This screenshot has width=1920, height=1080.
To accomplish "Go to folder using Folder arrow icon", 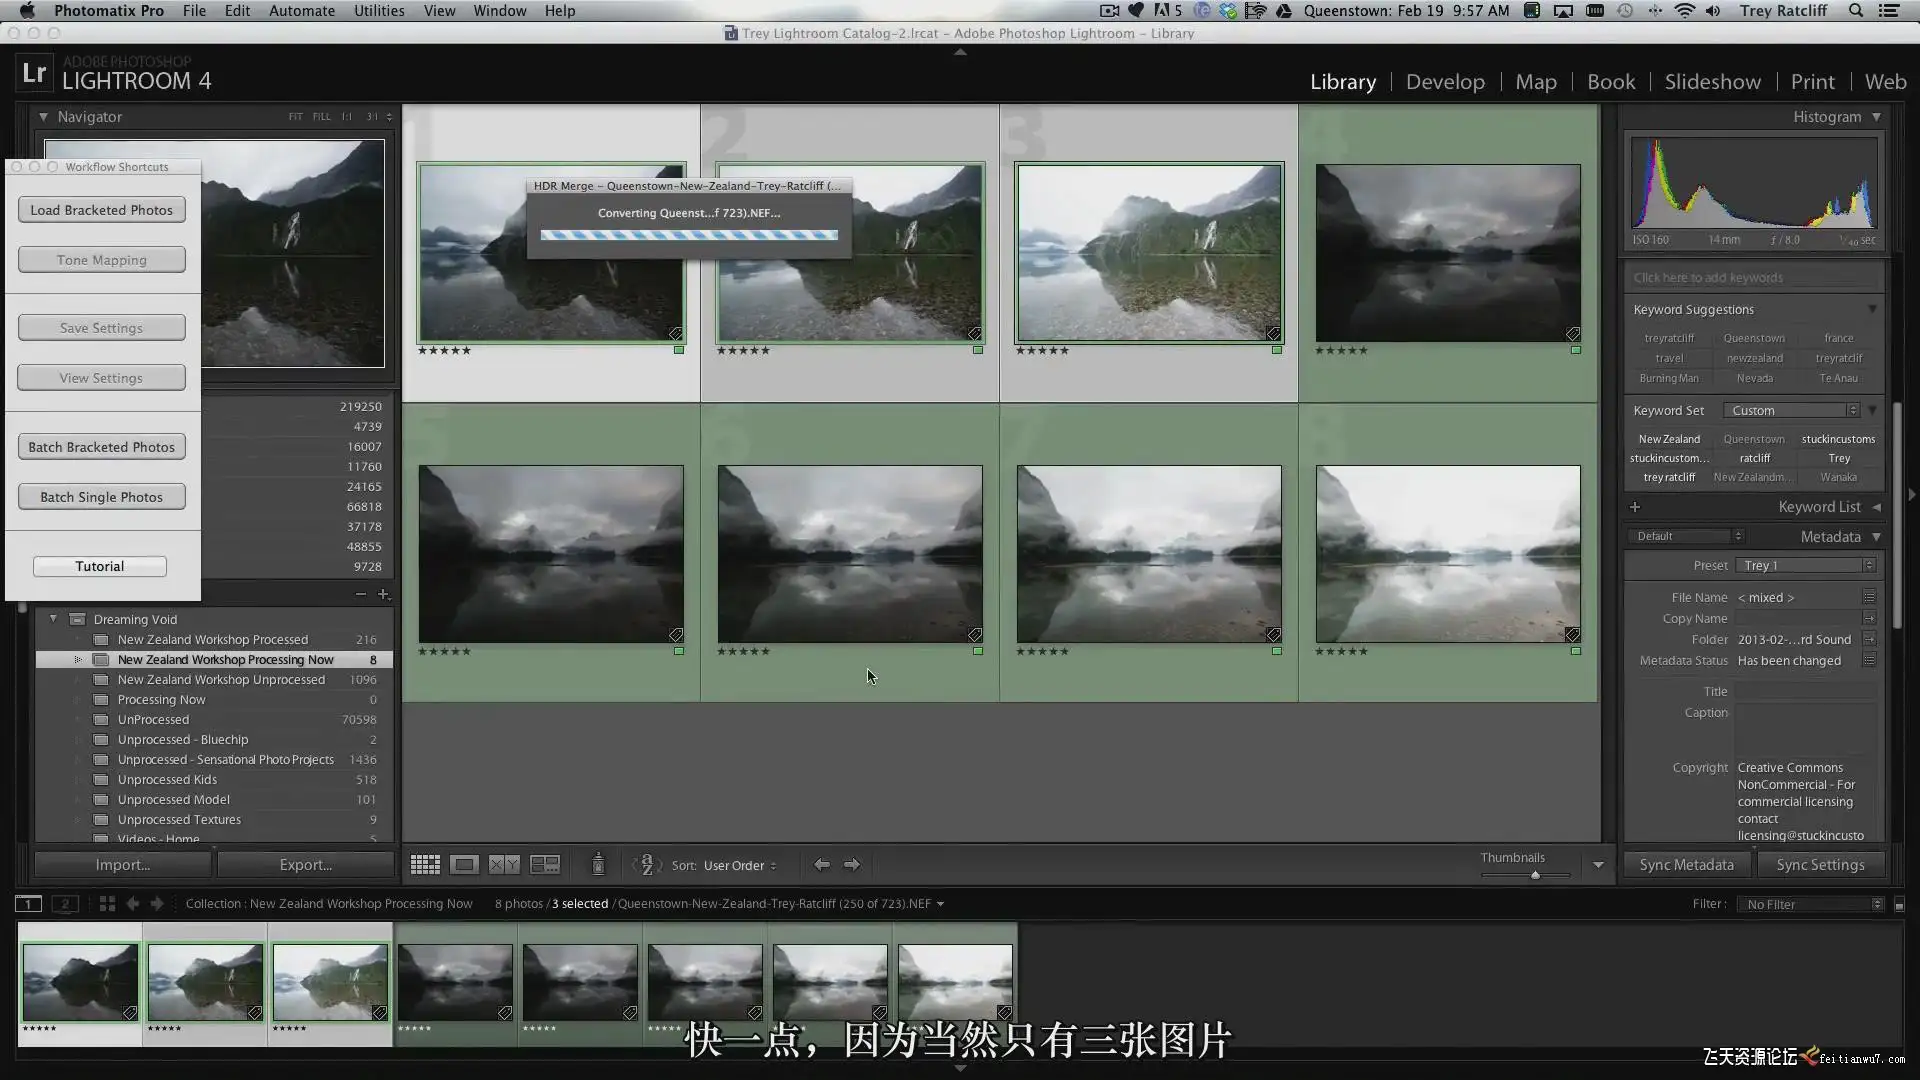I will [1869, 640].
